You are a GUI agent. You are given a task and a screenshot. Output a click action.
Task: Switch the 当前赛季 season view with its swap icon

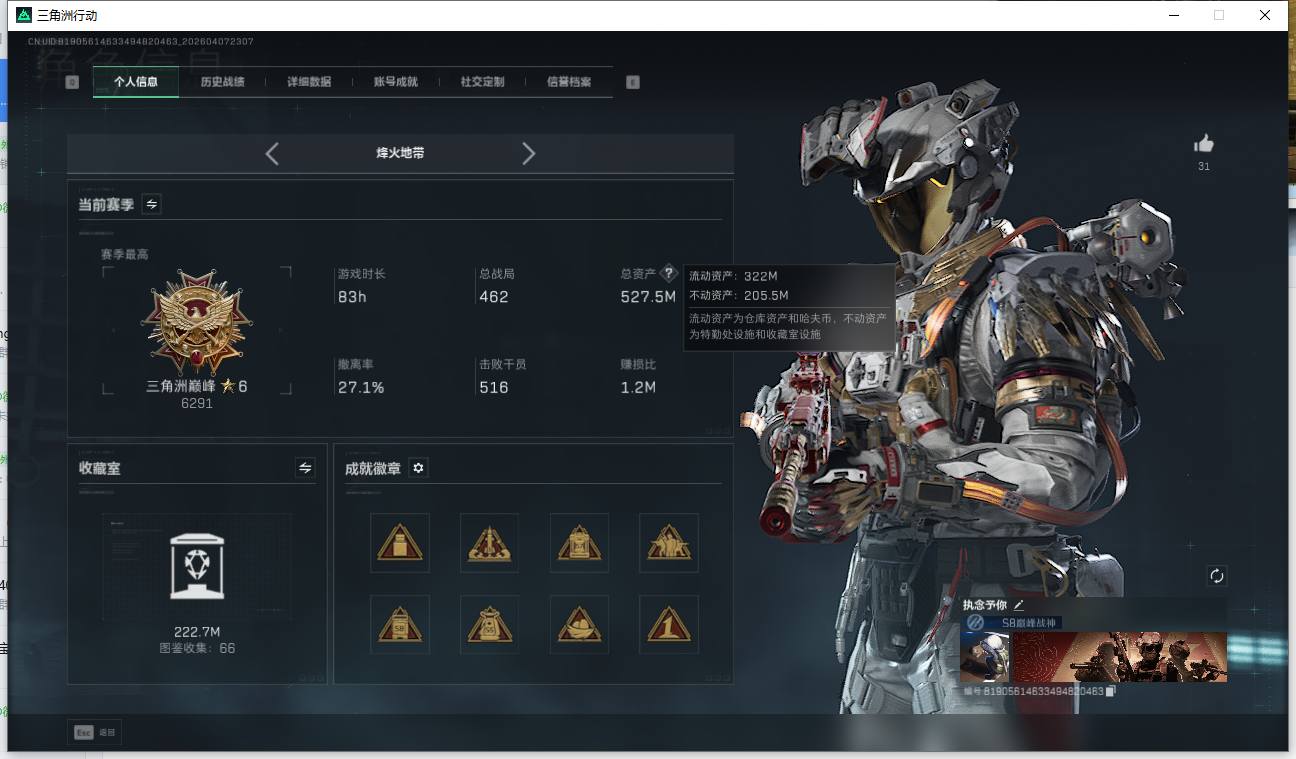pyautogui.click(x=151, y=204)
